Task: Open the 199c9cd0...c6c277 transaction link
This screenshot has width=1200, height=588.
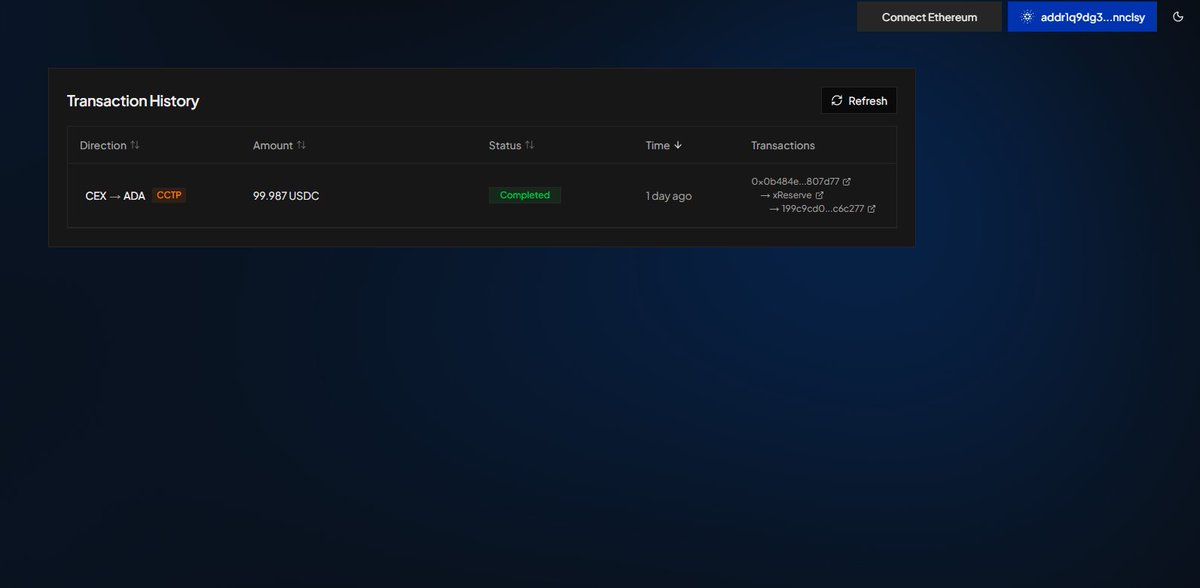Action: [x=823, y=209]
